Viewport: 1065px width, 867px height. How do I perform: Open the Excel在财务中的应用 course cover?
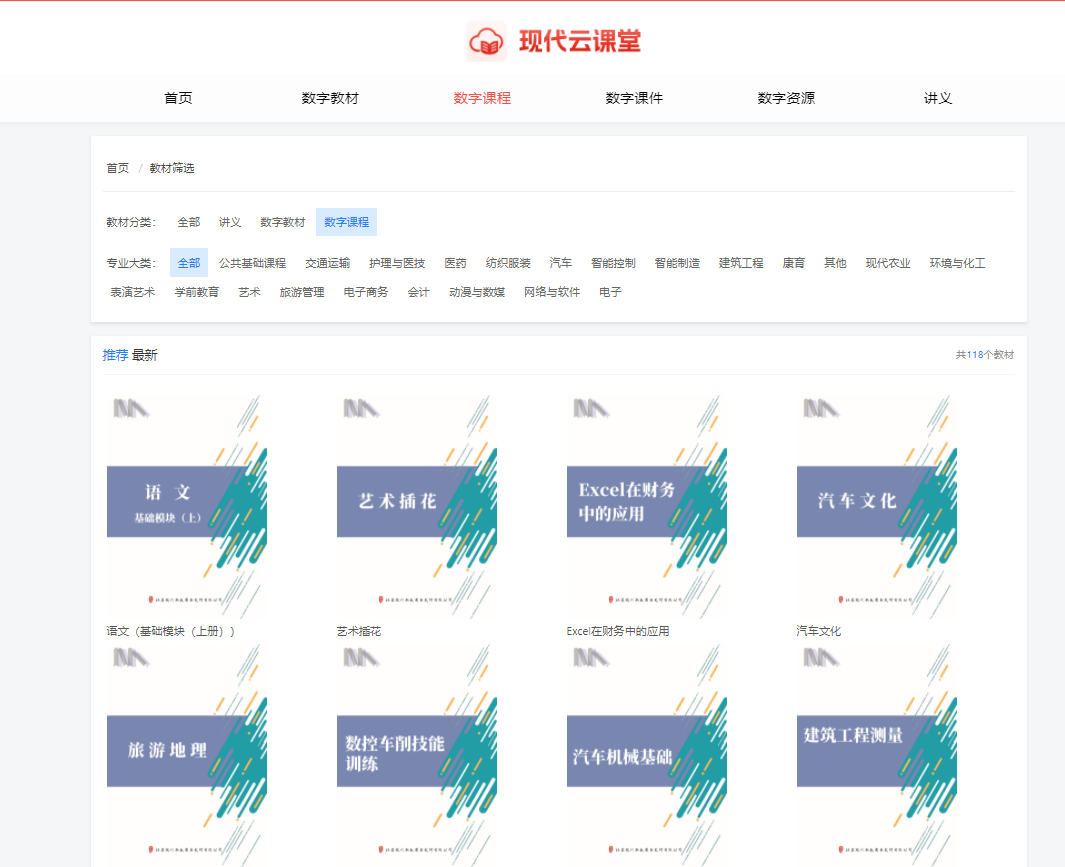click(x=647, y=505)
